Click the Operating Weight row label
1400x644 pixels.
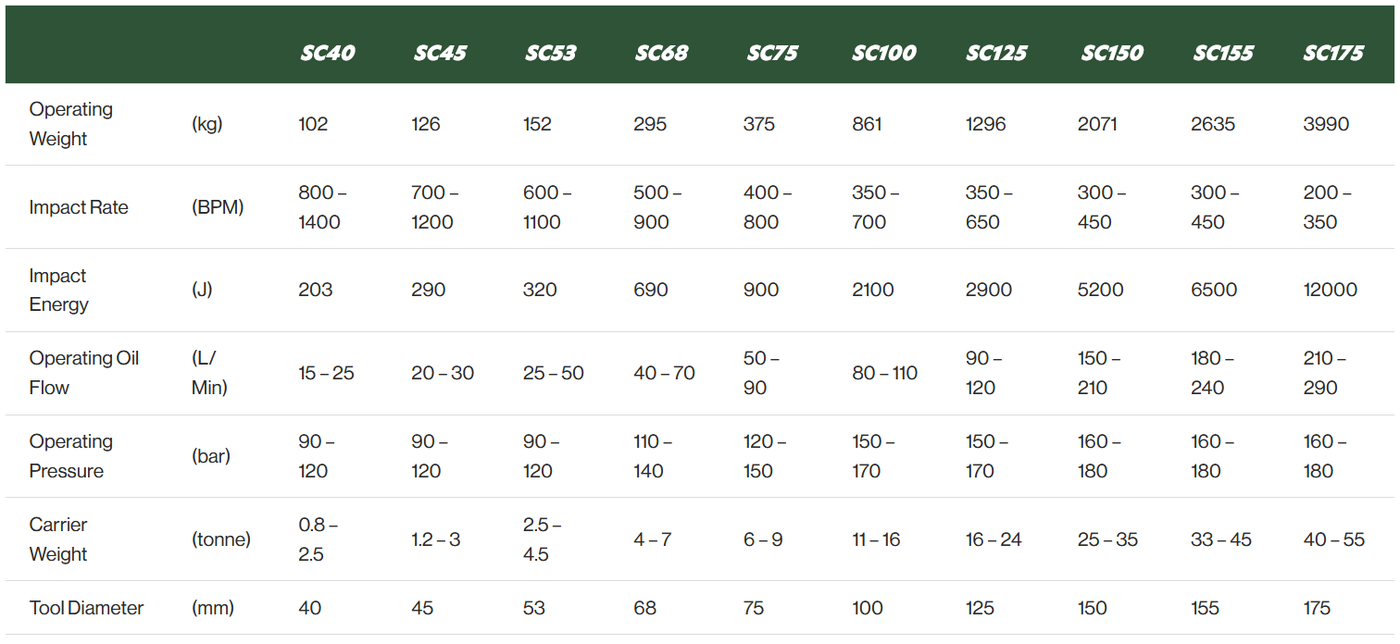(x=71, y=124)
